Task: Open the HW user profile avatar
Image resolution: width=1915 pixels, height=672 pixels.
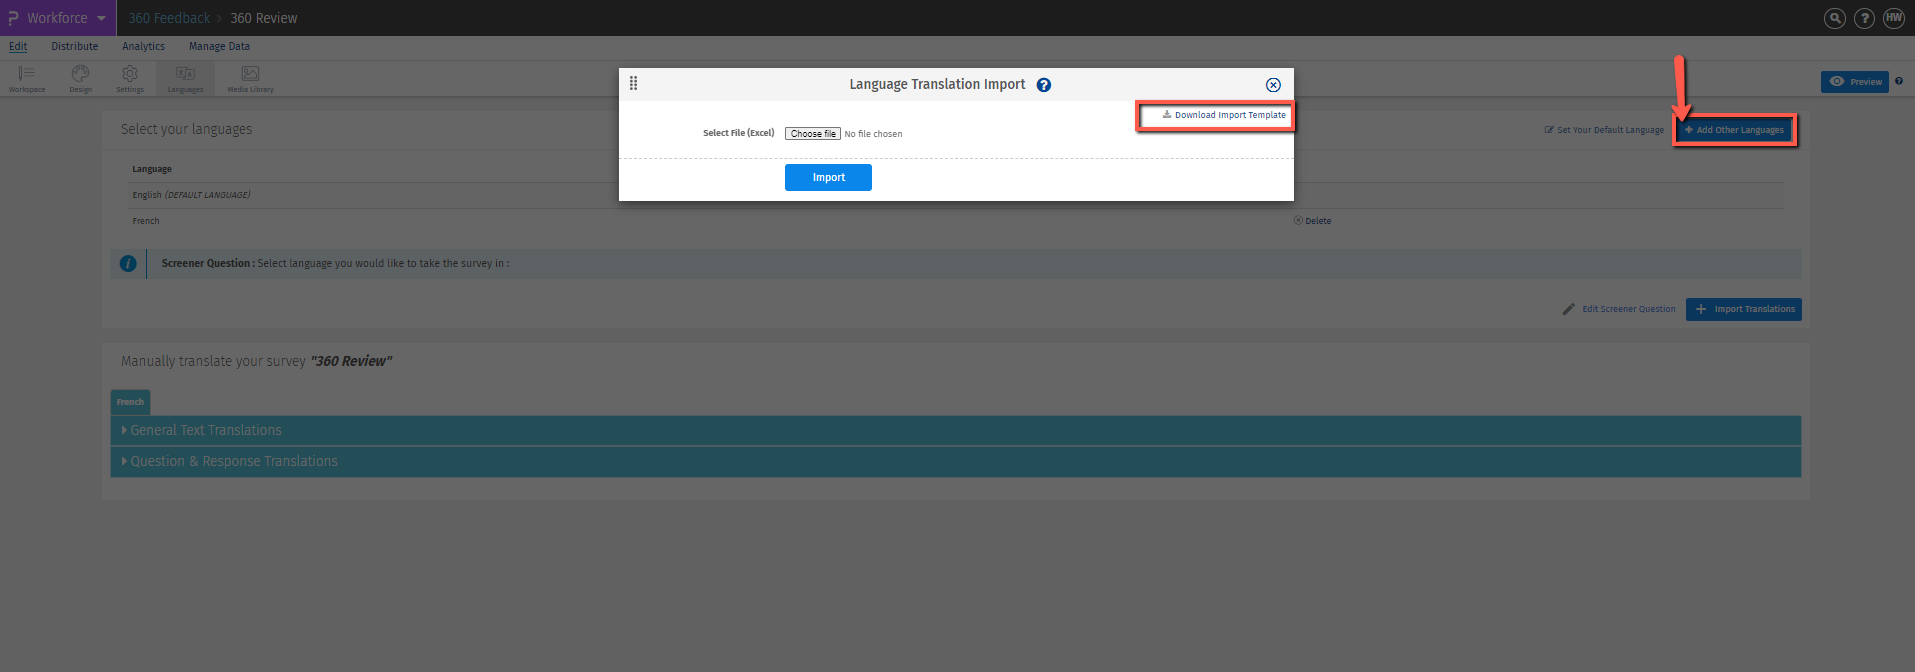Action: click(x=1894, y=18)
